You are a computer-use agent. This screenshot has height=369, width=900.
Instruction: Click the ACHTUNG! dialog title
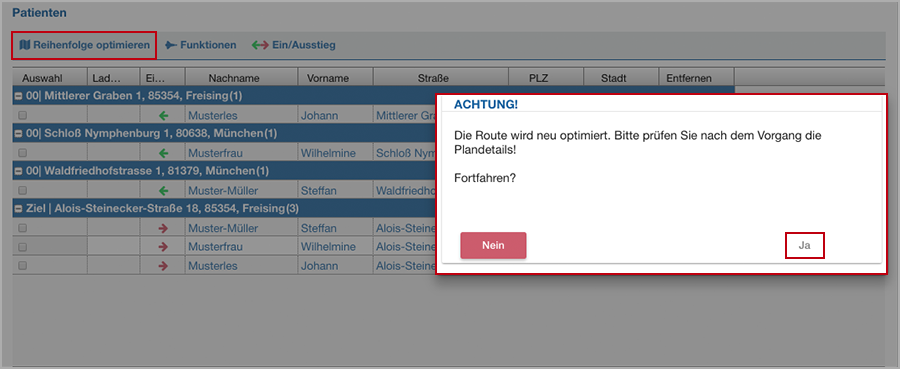pyautogui.click(x=486, y=104)
